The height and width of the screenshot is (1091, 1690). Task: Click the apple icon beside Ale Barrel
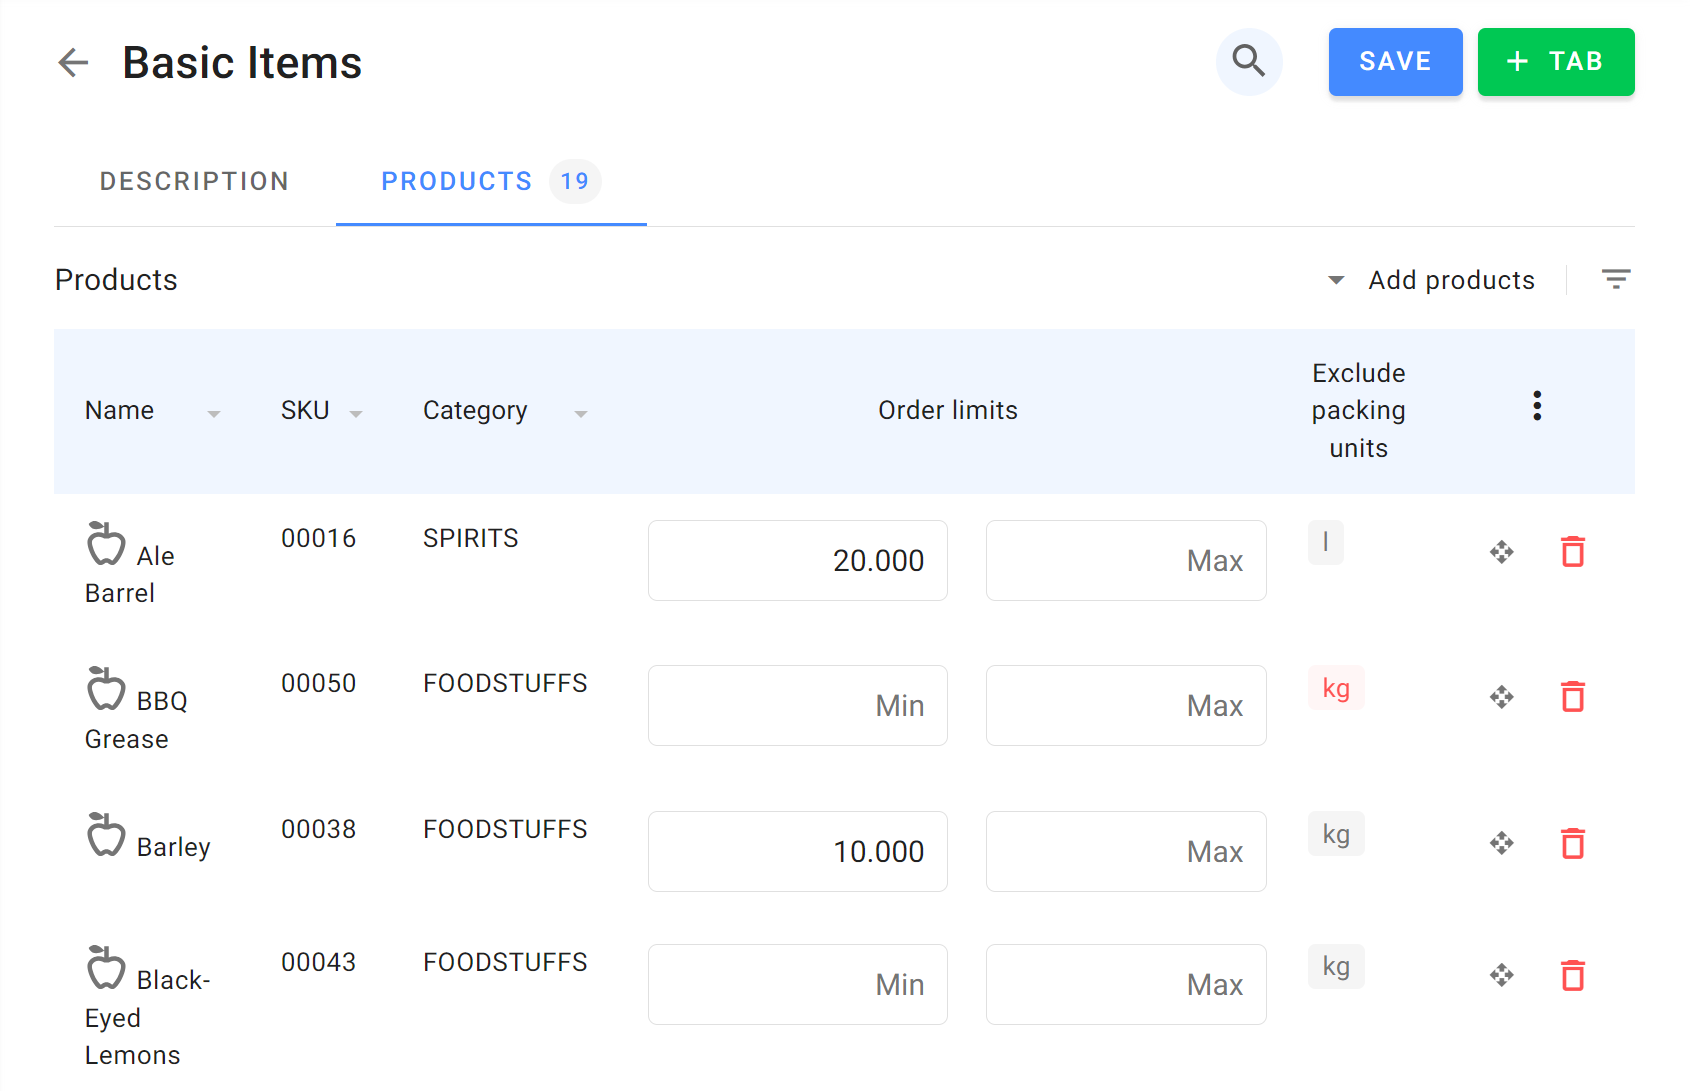[x=106, y=545]
